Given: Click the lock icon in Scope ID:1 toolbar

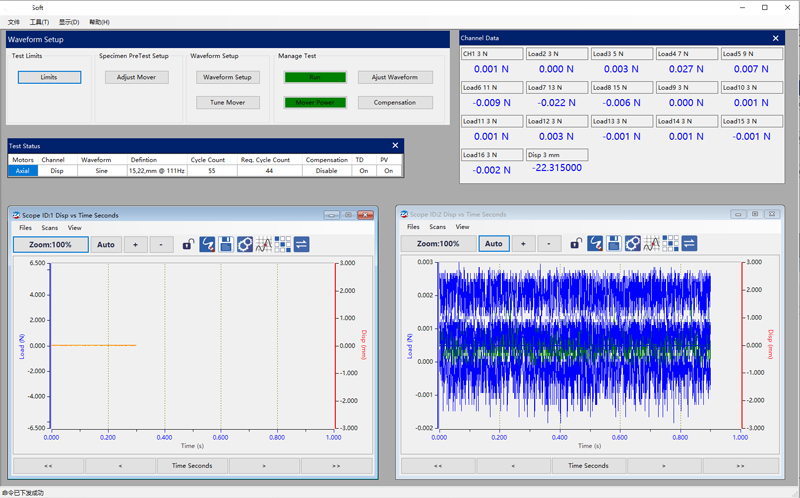Looking at the screenshot, I should (188, 244).
